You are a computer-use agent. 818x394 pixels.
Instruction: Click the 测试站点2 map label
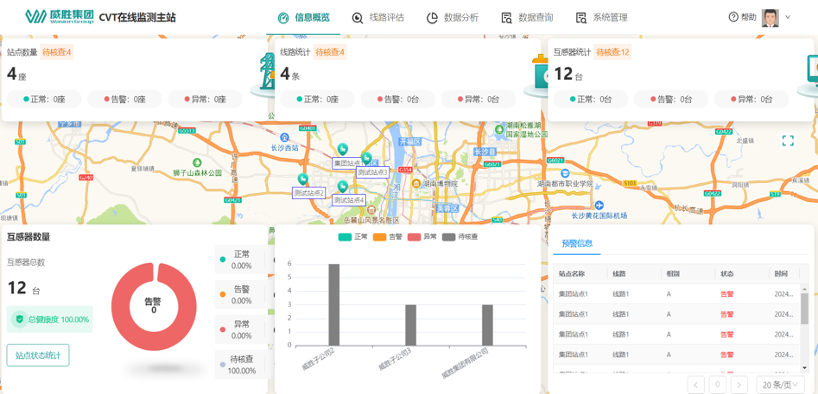(309, 193)
